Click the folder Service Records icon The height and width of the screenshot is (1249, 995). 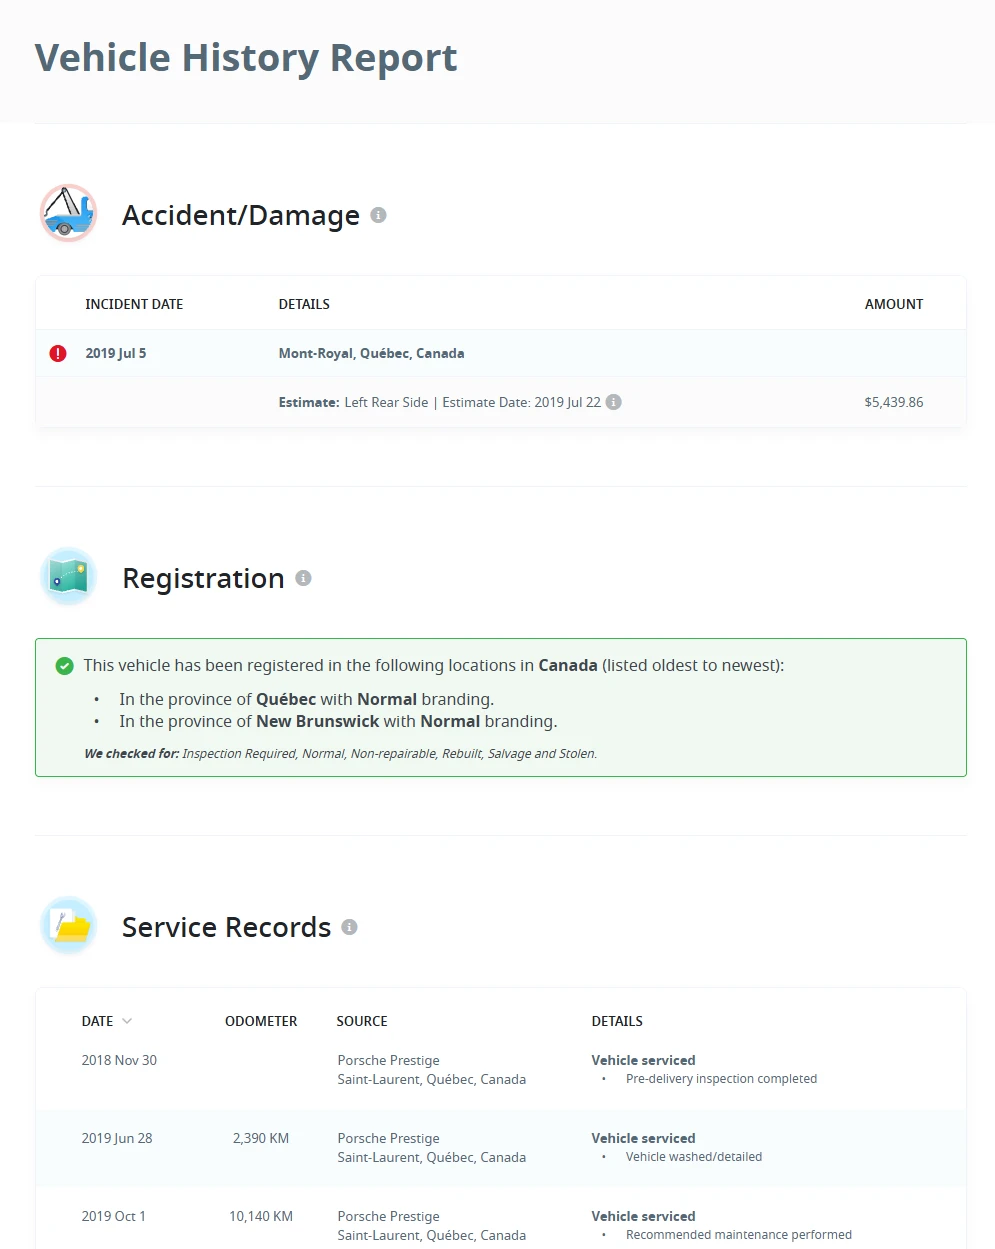point(68,926)
